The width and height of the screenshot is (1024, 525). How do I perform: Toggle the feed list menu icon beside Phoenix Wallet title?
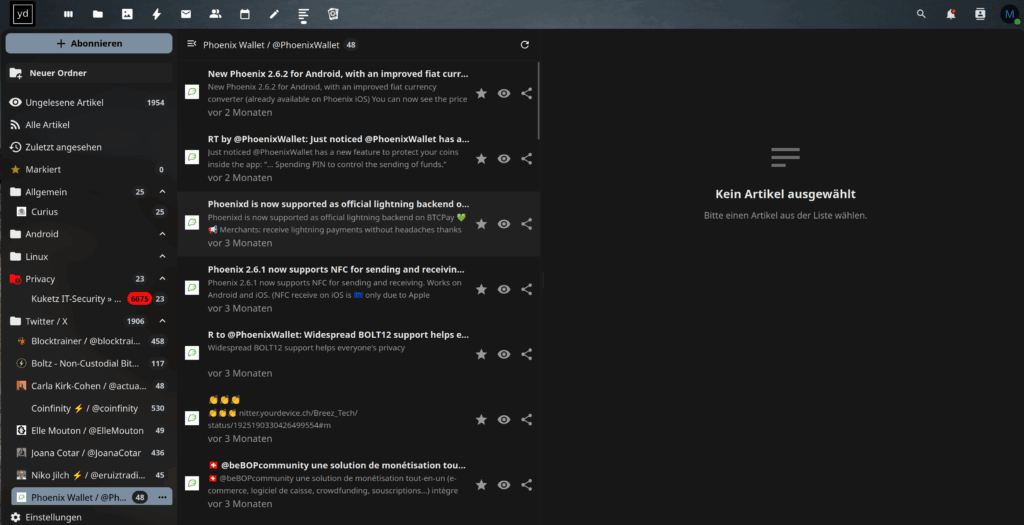tap(191, 44)
